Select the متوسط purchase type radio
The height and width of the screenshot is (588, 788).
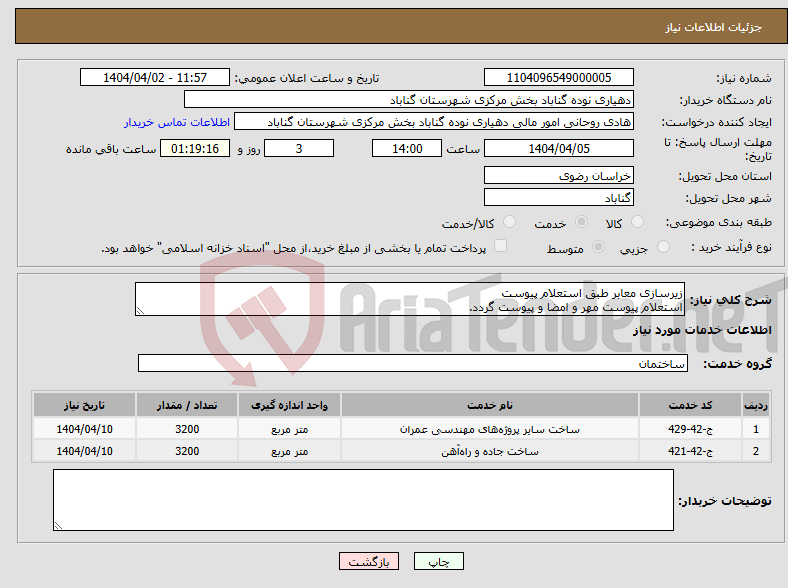(599, 246)
